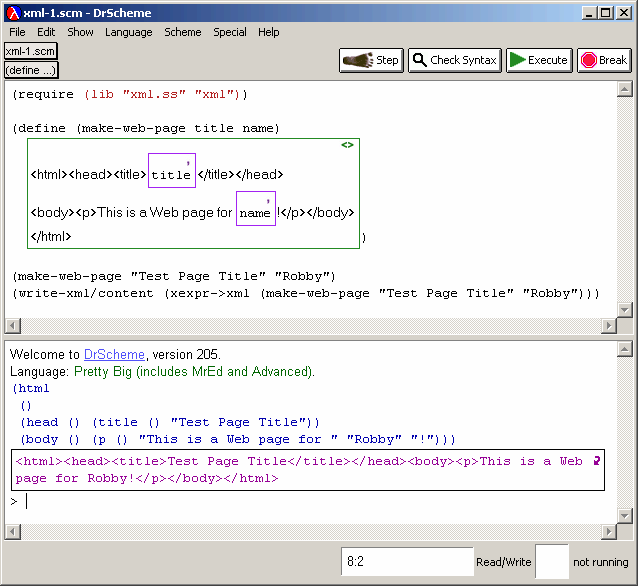Execute the program with the green arrow button
The width and height of the screenshot is (638, 586).
[539, 60]
